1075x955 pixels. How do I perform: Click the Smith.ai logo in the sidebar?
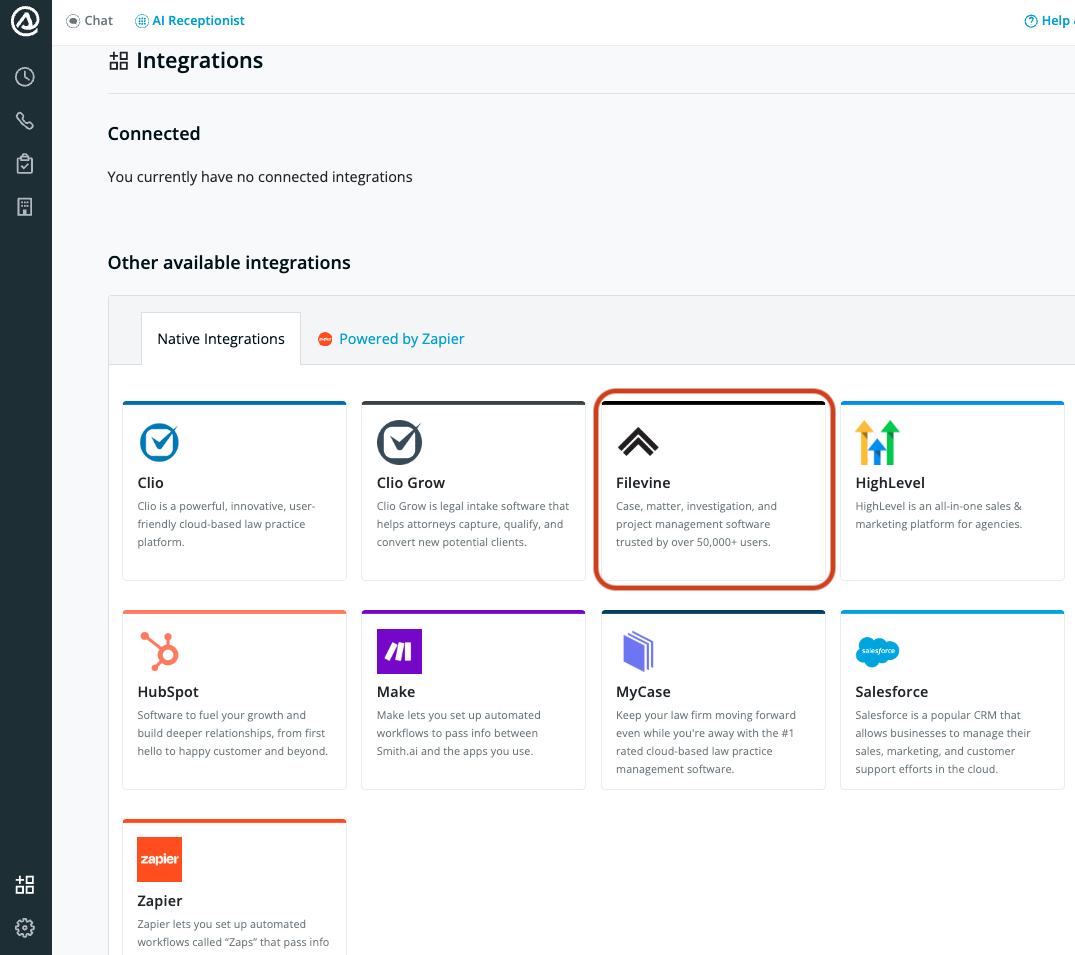pyautogui.click(x=25, y=21)
